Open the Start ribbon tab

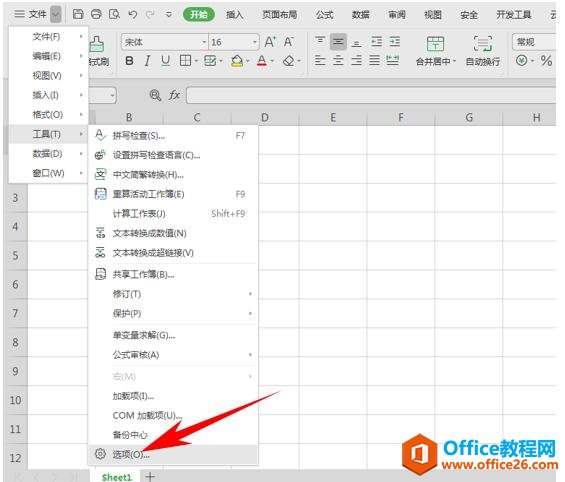tap(199, 15)
